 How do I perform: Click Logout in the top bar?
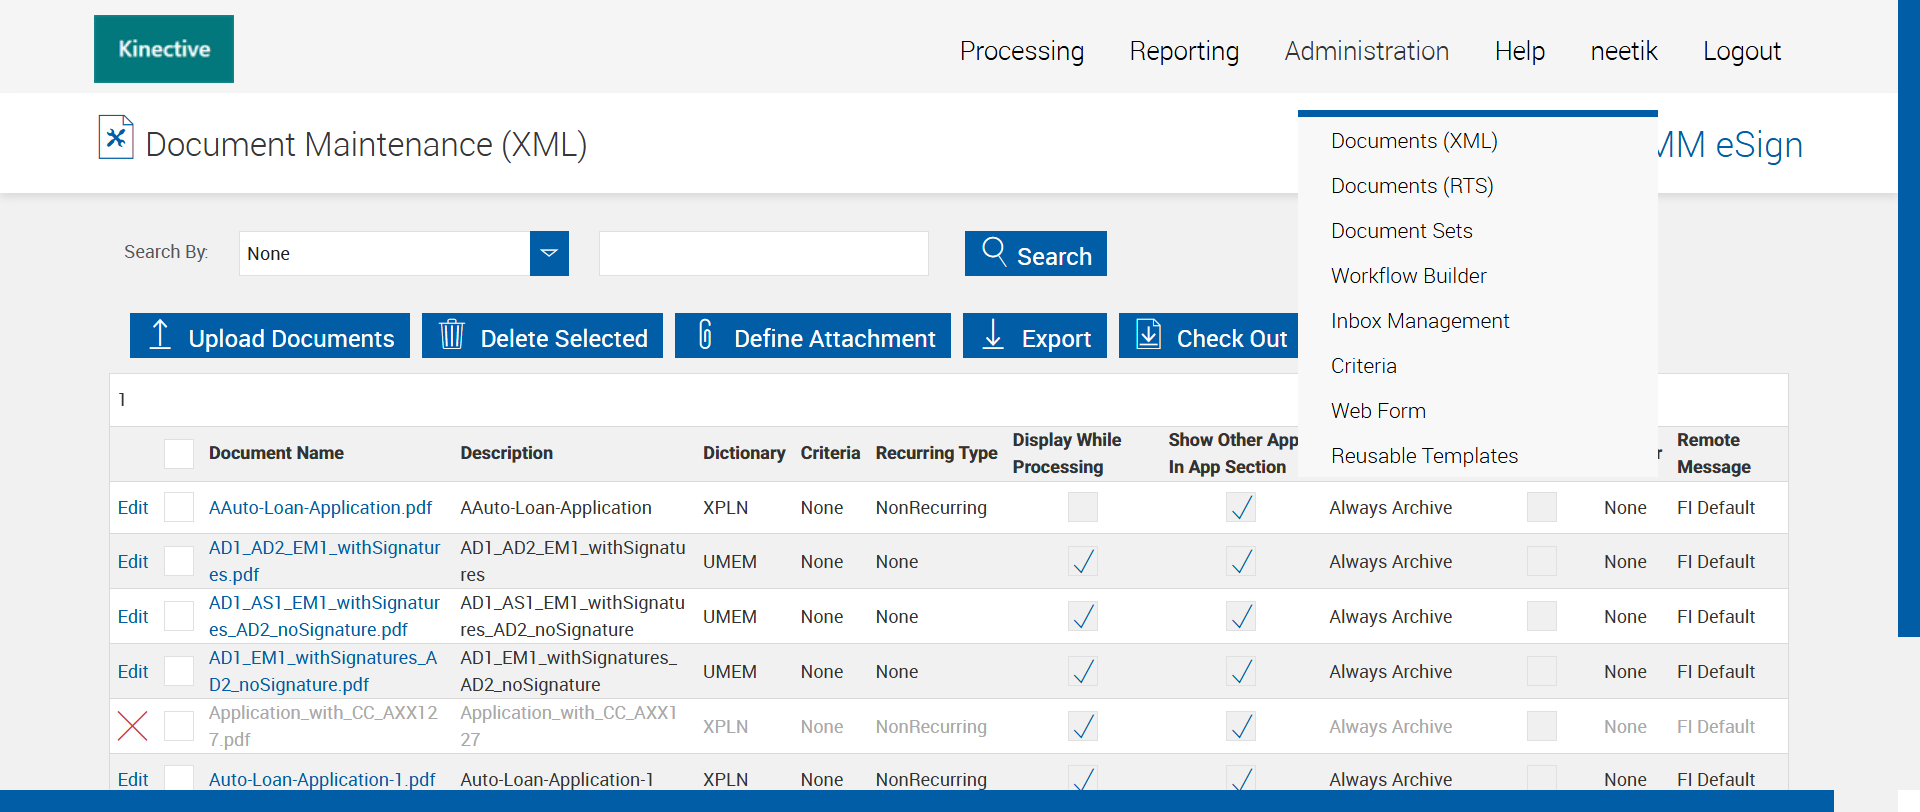pyautogui.click(x=1741, y=51)
